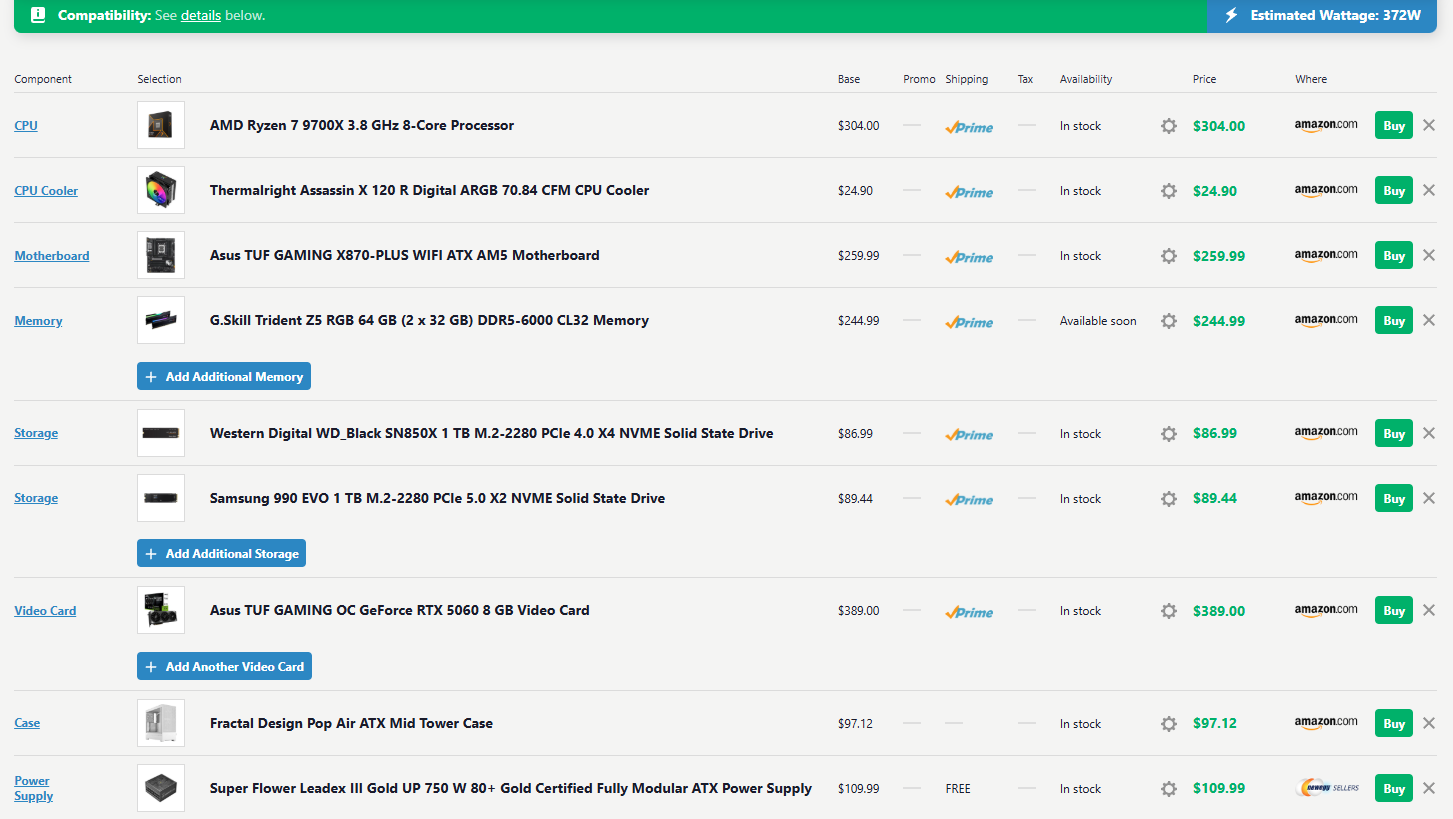Click the gear icon for the G.Skill memory row
1453x819 pixels.
pyautogui.click(x=1168, y=321)
